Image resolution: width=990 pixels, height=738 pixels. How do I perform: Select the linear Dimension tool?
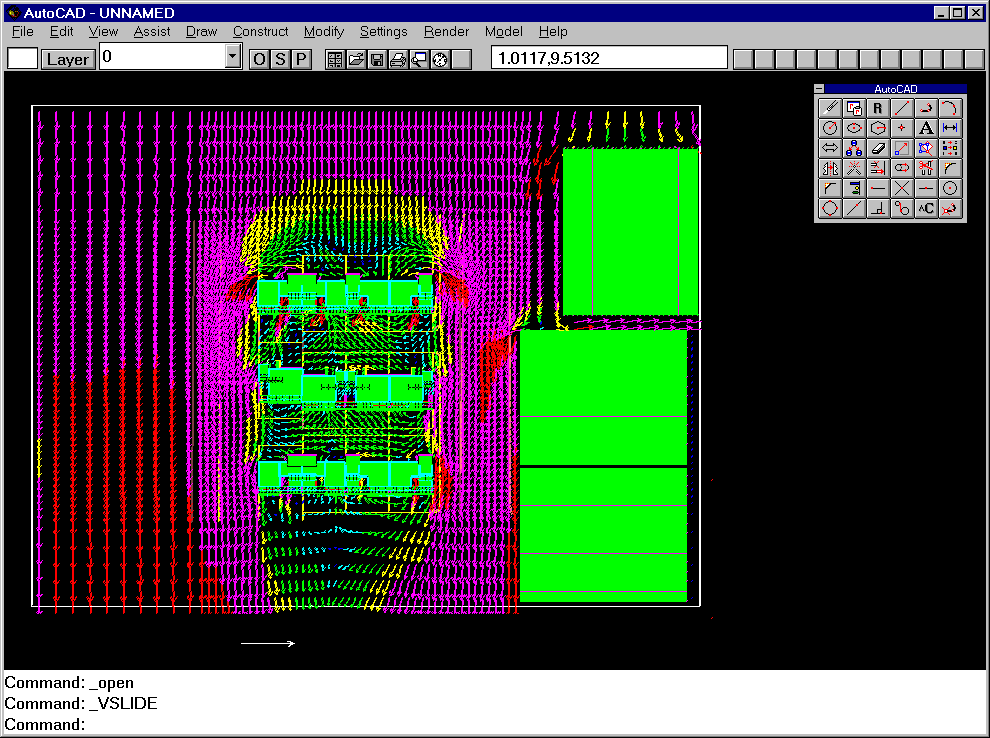tap(950, 128)
